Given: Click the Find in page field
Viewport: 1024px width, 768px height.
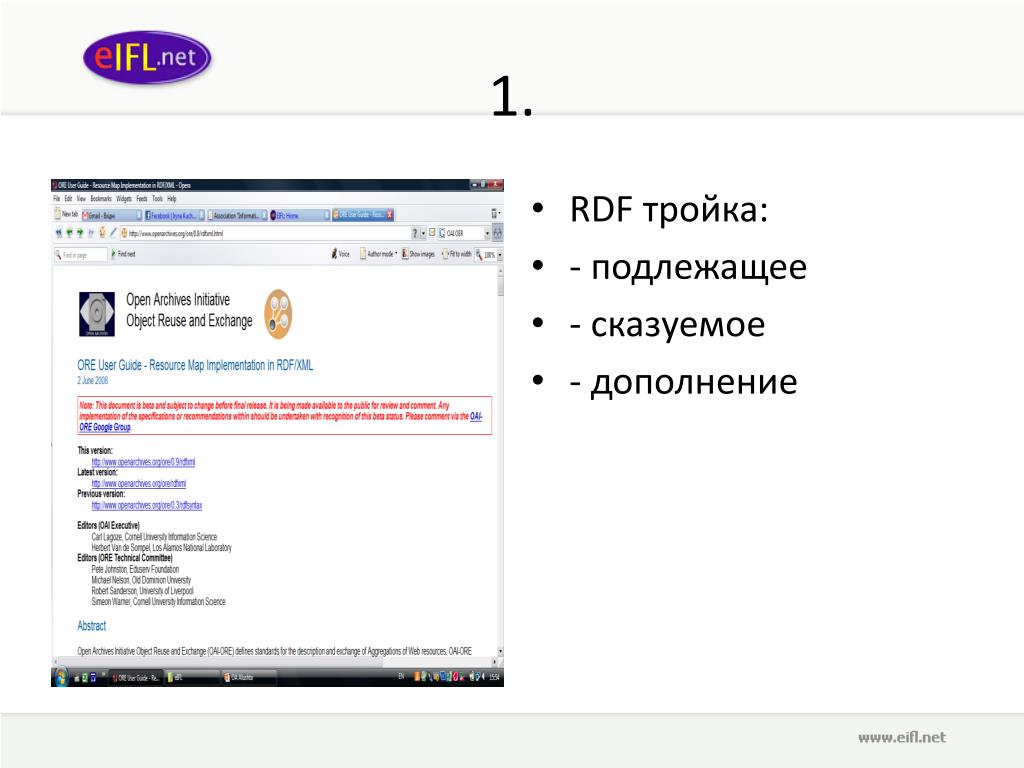Looking at the screenshot, I should [x=80, y=255].
